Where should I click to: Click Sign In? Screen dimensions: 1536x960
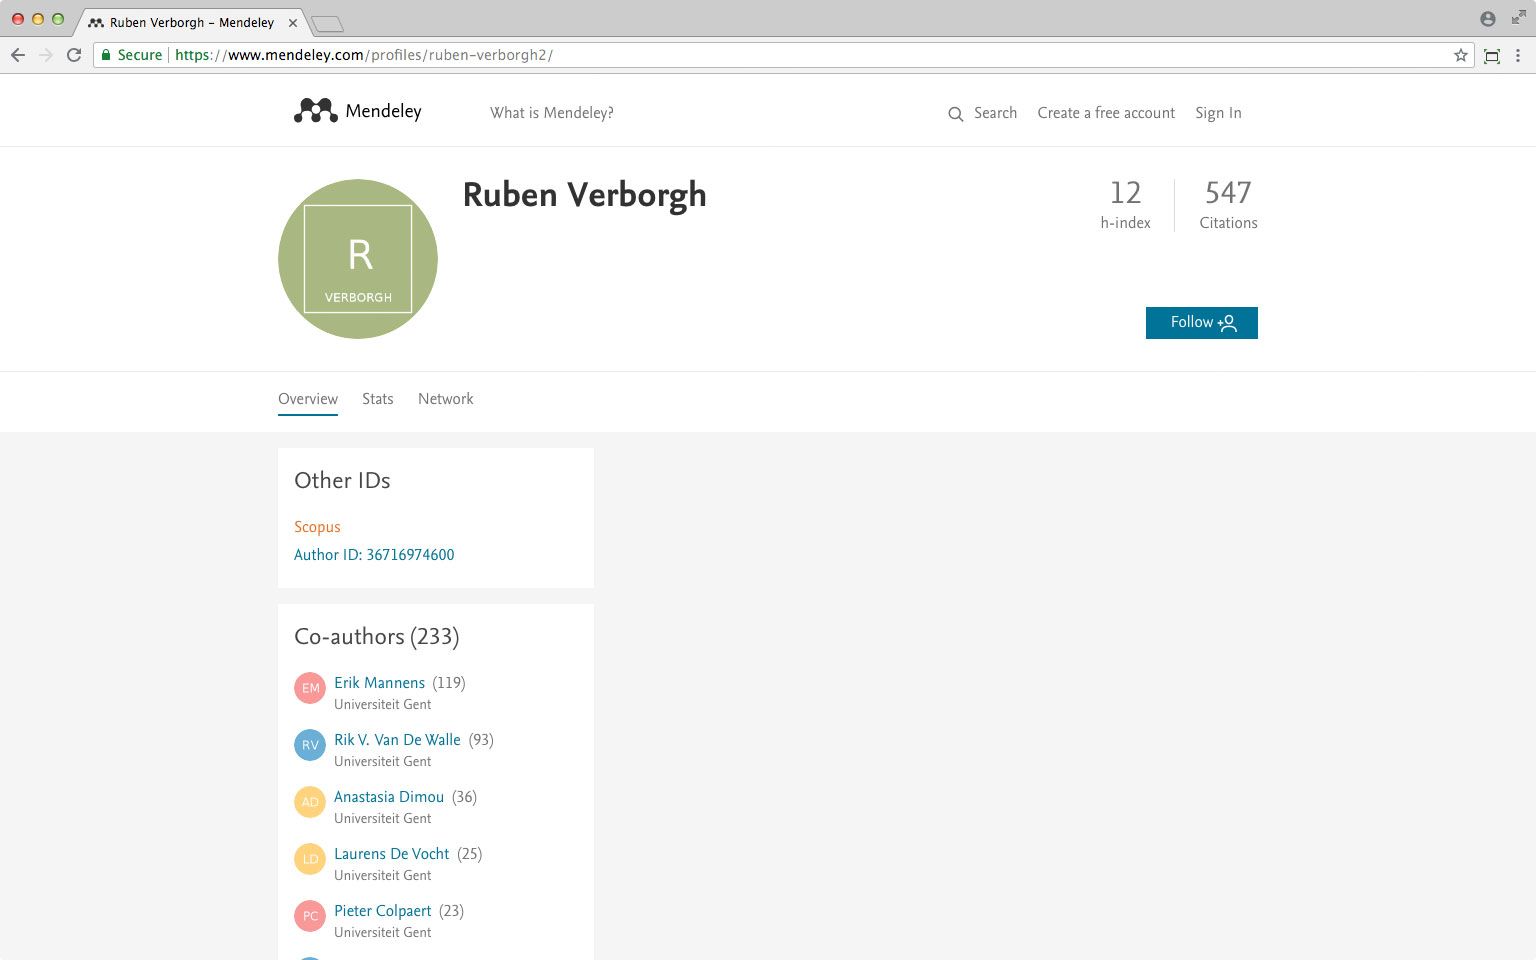pos(1218,113)
